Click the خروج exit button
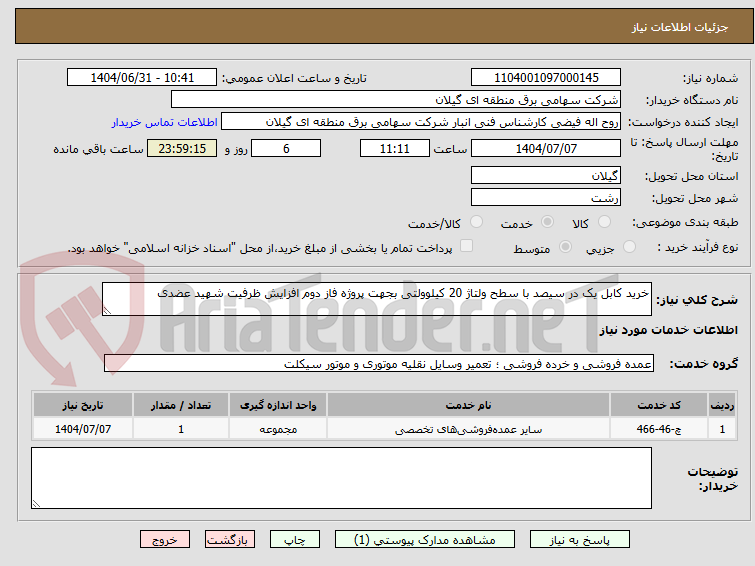The width and height of the screenshot is (755, 566). click(165, 540)
